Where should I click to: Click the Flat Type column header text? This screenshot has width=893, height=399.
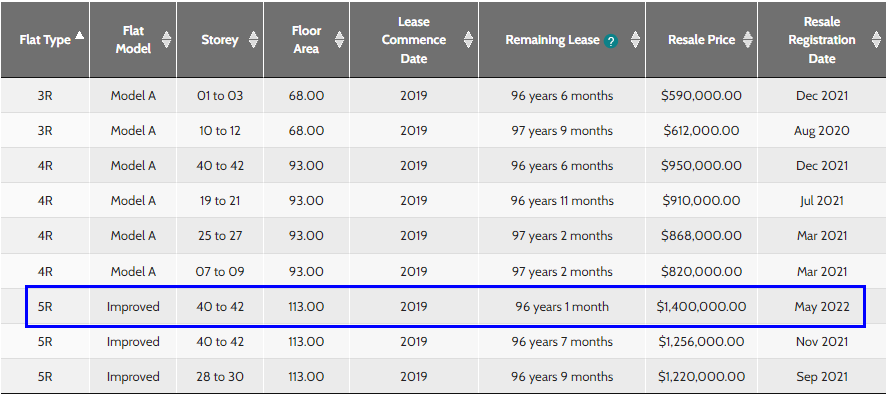(45, 40)
